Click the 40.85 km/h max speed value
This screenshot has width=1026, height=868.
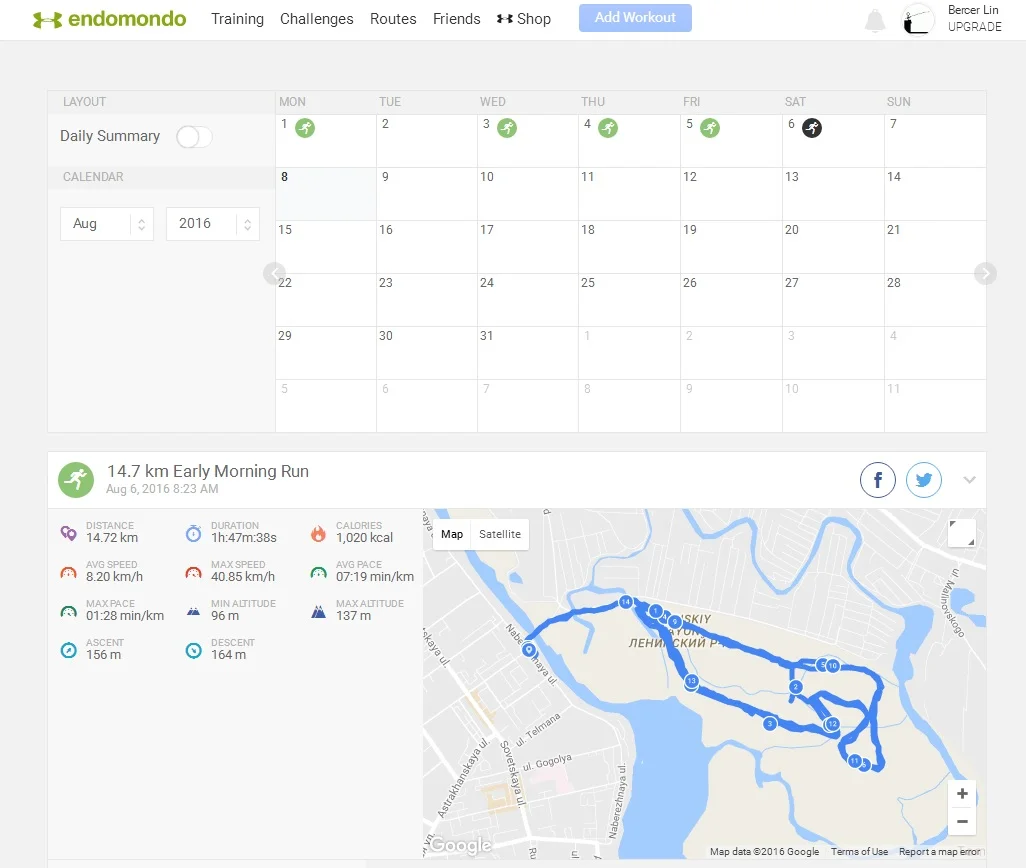pos(243,577)
